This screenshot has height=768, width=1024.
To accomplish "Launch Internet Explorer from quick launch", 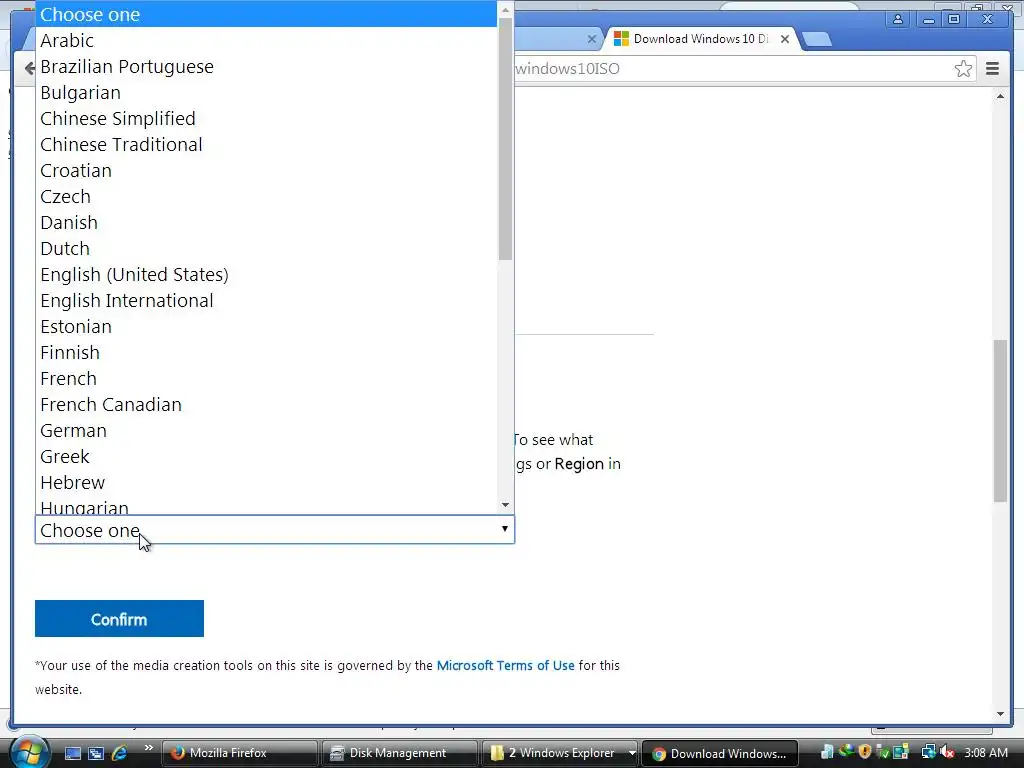I will [x=120, y=753].
